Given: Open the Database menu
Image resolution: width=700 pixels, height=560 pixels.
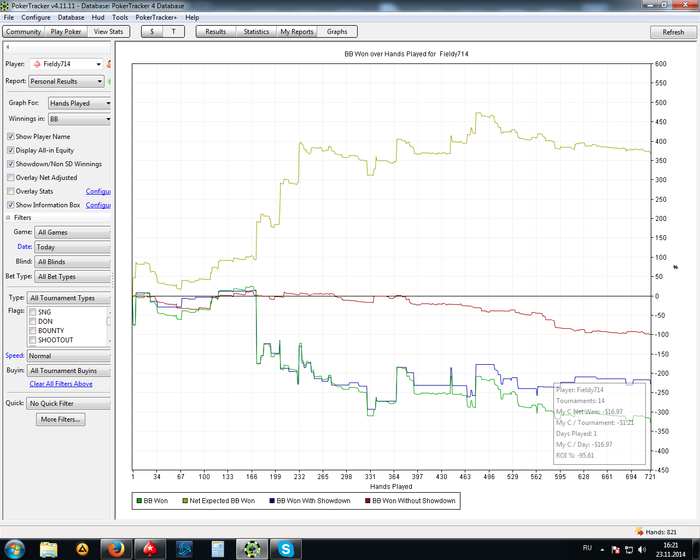Looking at the screenshot, I should pyautogui.click(x=71, y=17).
